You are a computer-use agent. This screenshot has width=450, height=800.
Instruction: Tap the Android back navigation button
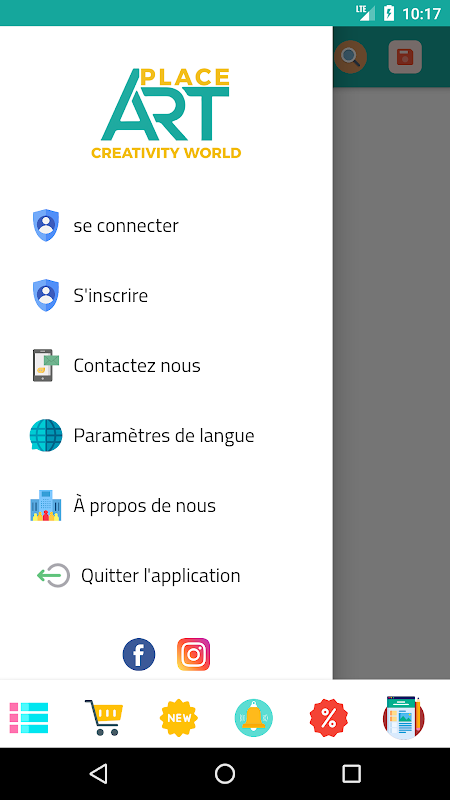click(x=98, y=773)
